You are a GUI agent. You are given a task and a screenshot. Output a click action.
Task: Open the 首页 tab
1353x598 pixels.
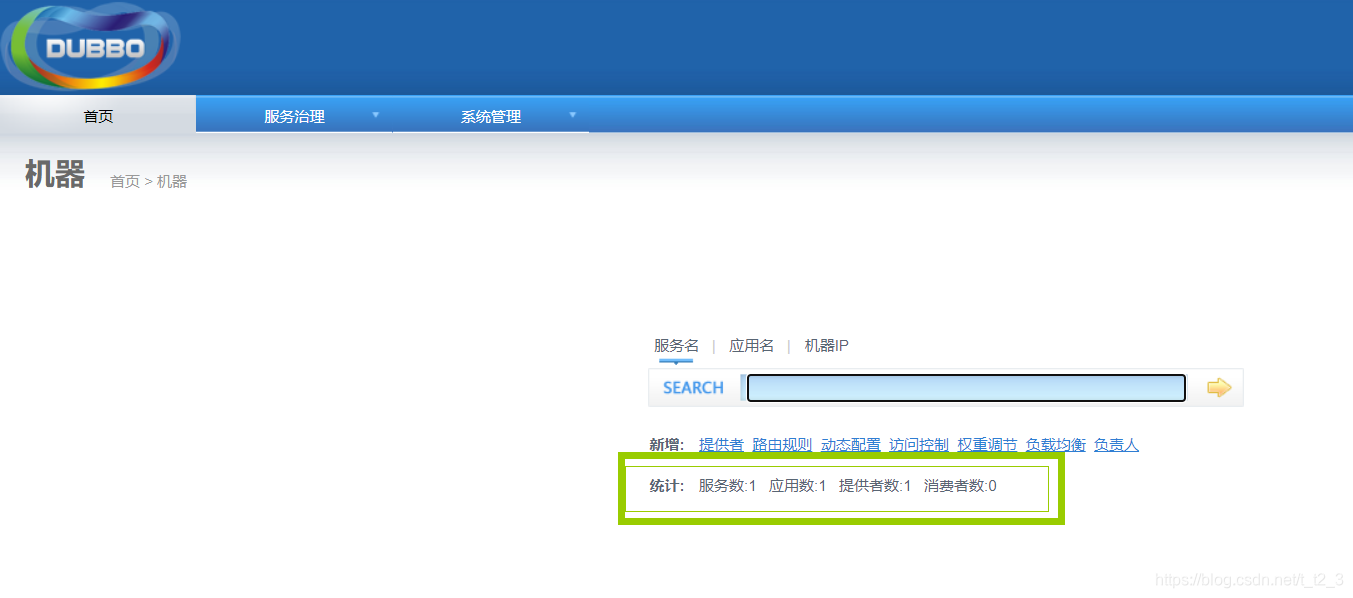(98, 116)
